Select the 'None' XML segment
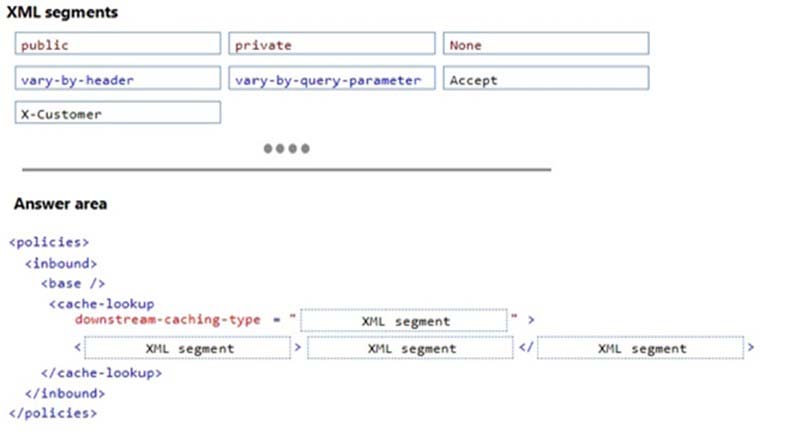790x445 pixels. click(546, 44)
